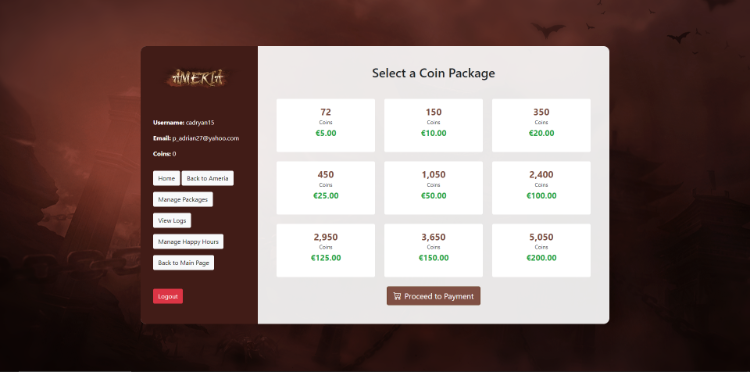The width and height of the screenshot is (750, 372).
Task: Open the View Logs page
Action: point(172,220)
